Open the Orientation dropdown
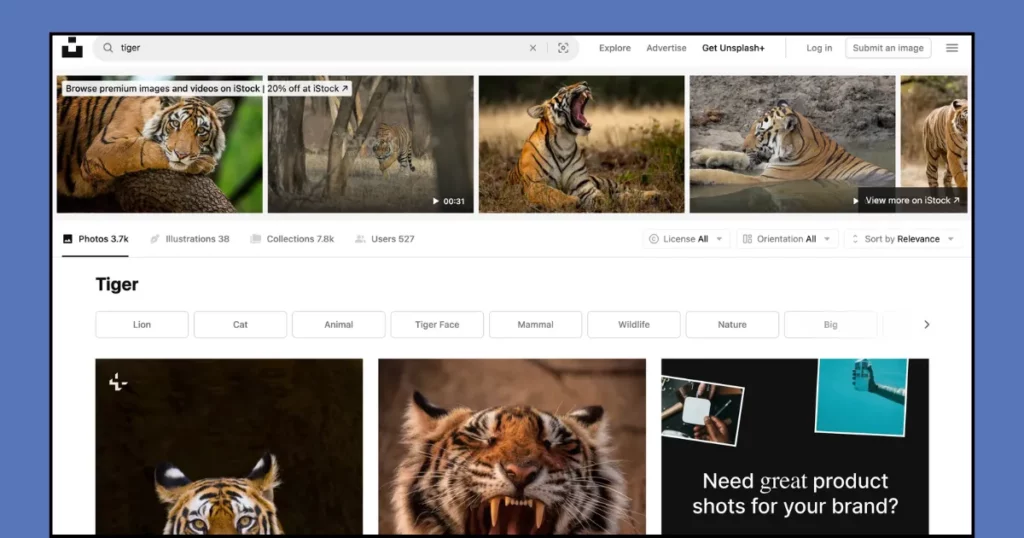This screenshot has width=1024, height=538. (x=786, y=239)
